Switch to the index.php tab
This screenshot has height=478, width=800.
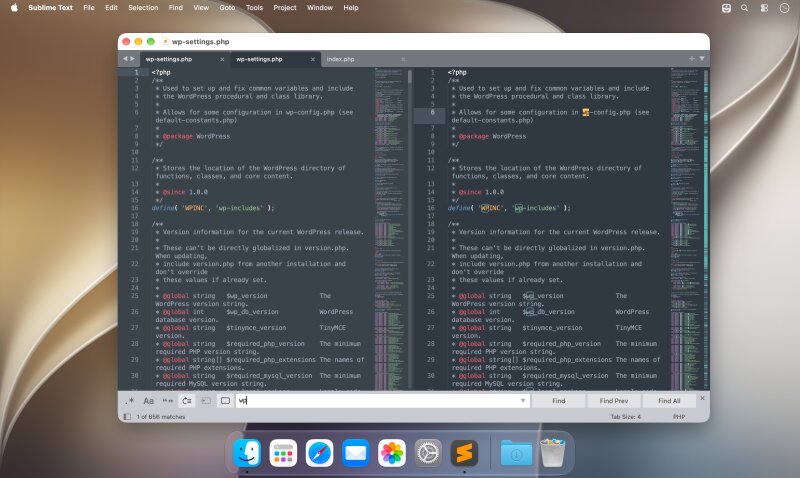[340, 59]
